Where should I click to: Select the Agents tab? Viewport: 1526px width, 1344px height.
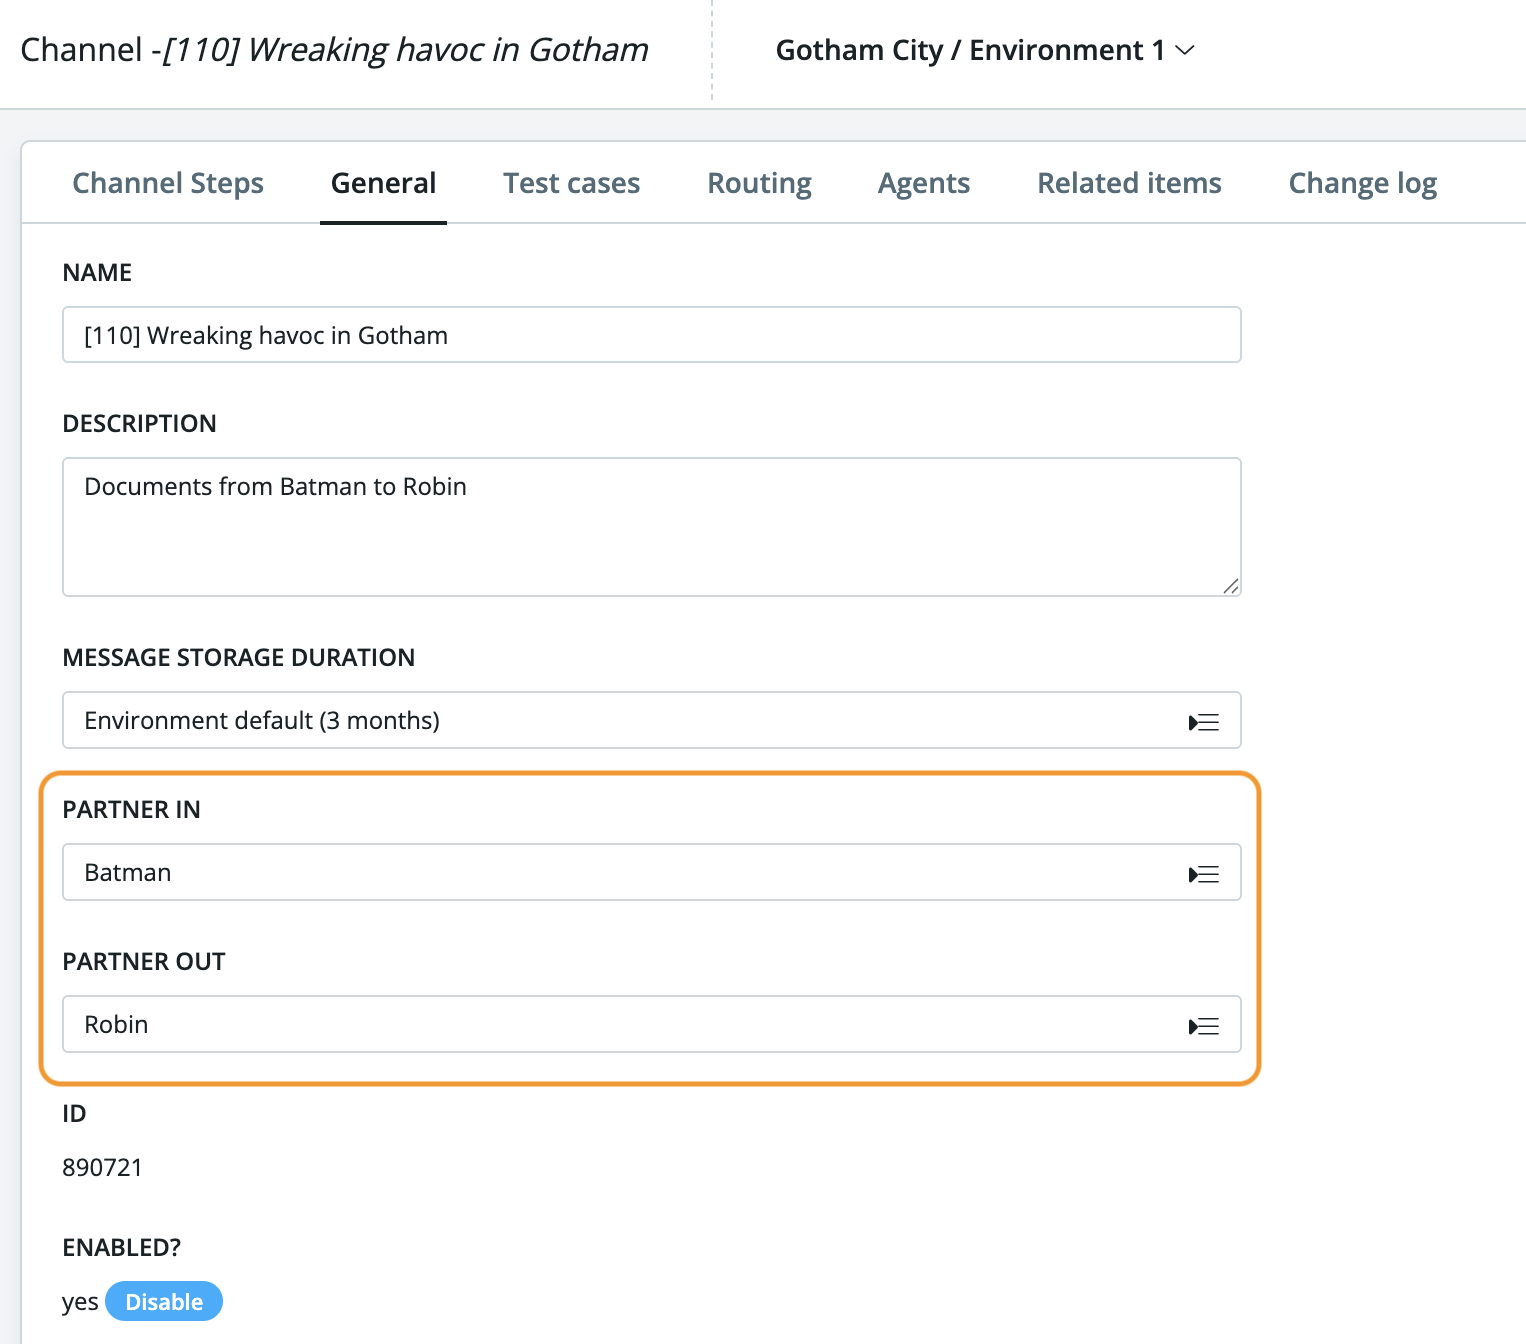coord(923,183)
